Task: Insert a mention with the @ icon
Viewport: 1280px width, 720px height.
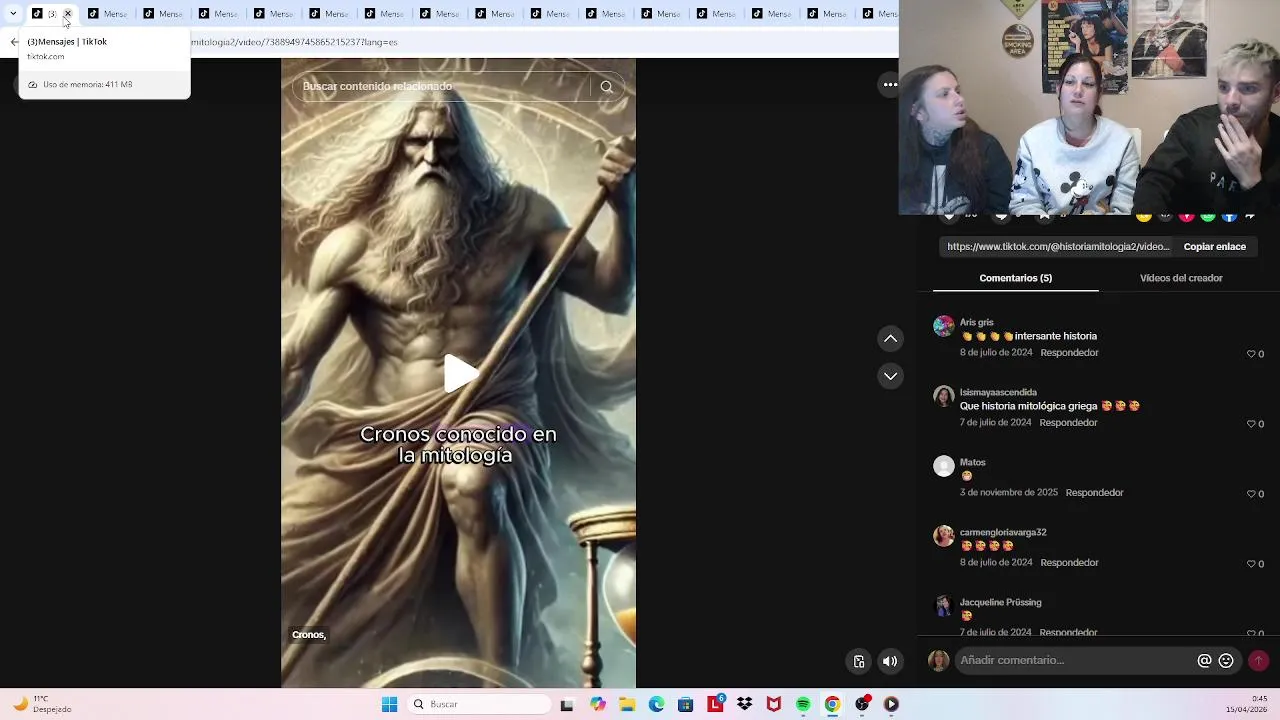Action: 1204,661
